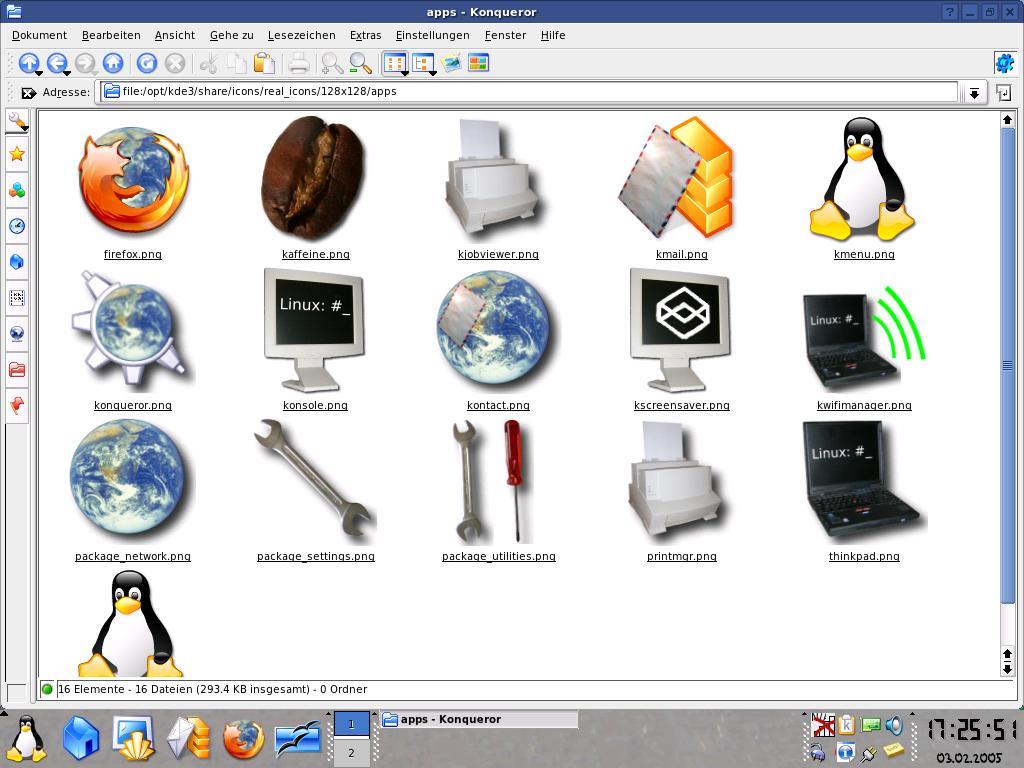Open the package_settings.png file link
This screenshot has height=768, width=1024.
[x=315, y=556]
